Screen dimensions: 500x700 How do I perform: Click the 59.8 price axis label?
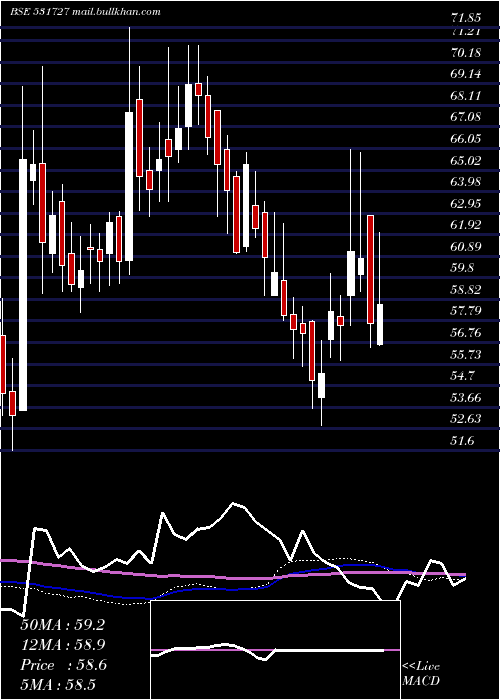coord(462,268)
